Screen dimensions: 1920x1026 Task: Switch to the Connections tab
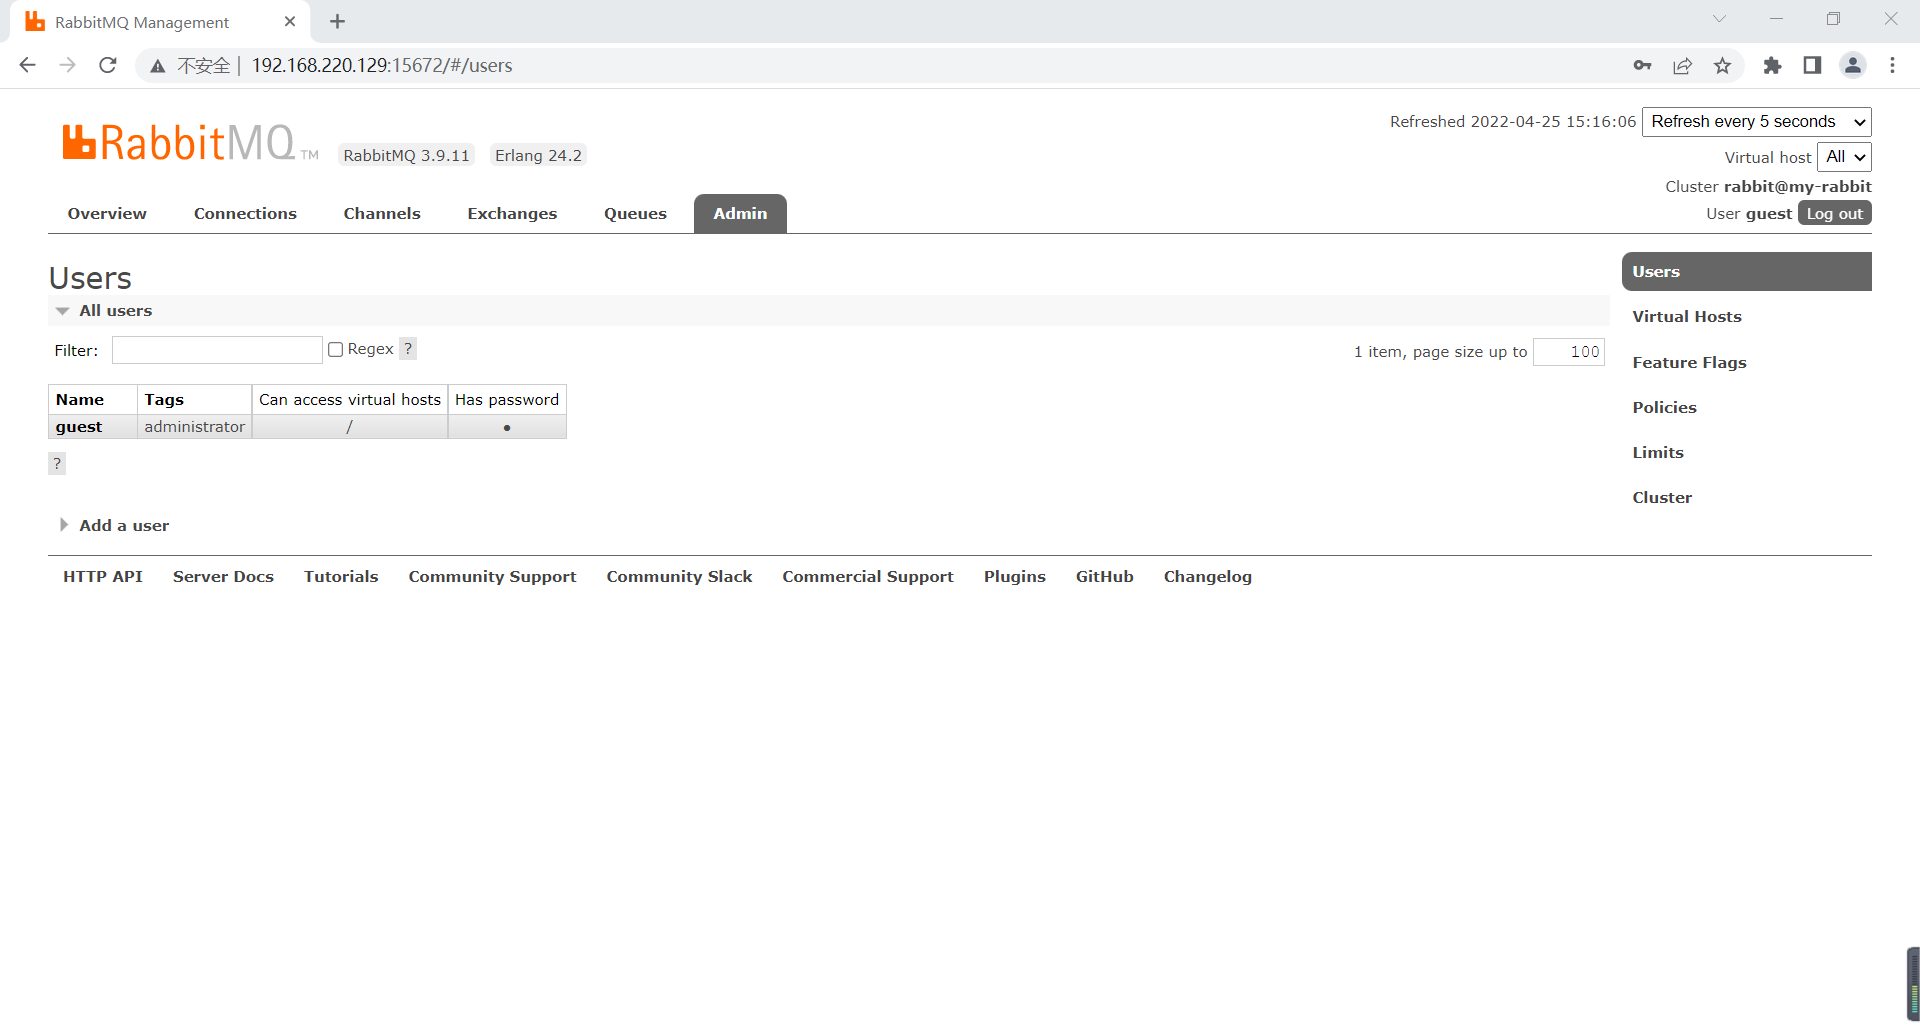245,214
